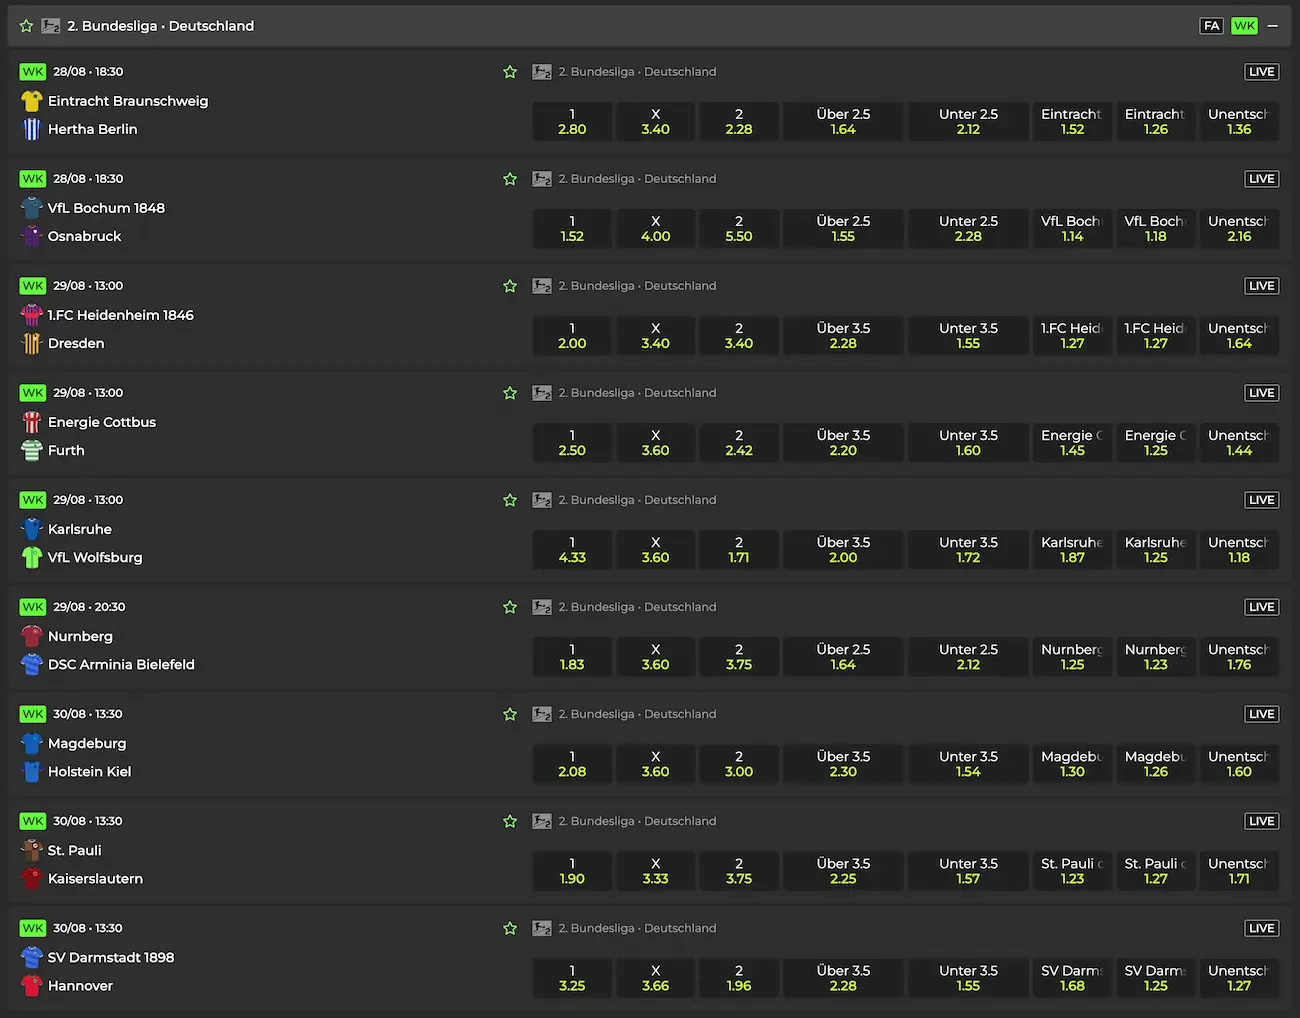Open the Nurnberg team name
Screen dimensions: 1300x1018
point(80,636)
